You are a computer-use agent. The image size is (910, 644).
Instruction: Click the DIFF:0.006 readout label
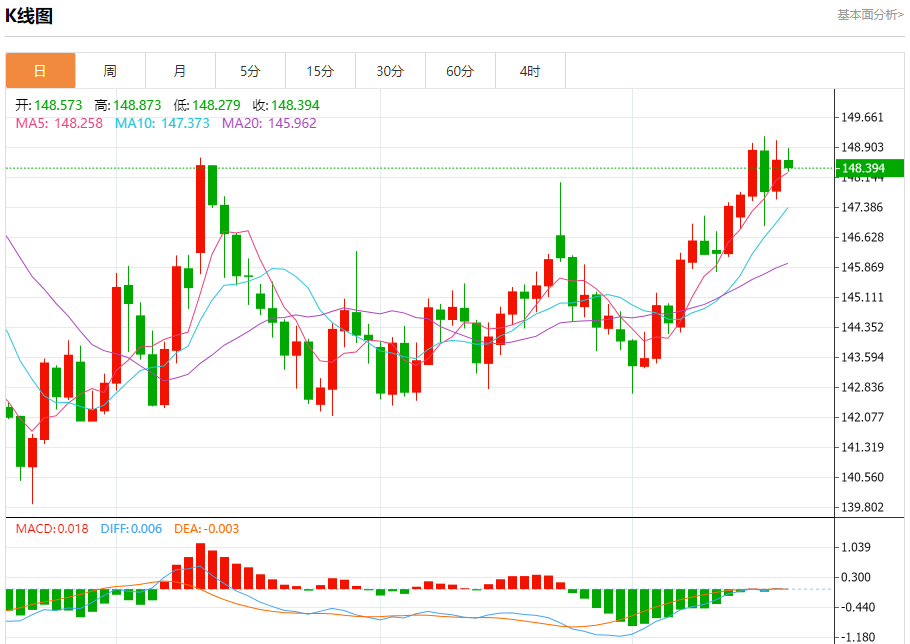point(131,529)
